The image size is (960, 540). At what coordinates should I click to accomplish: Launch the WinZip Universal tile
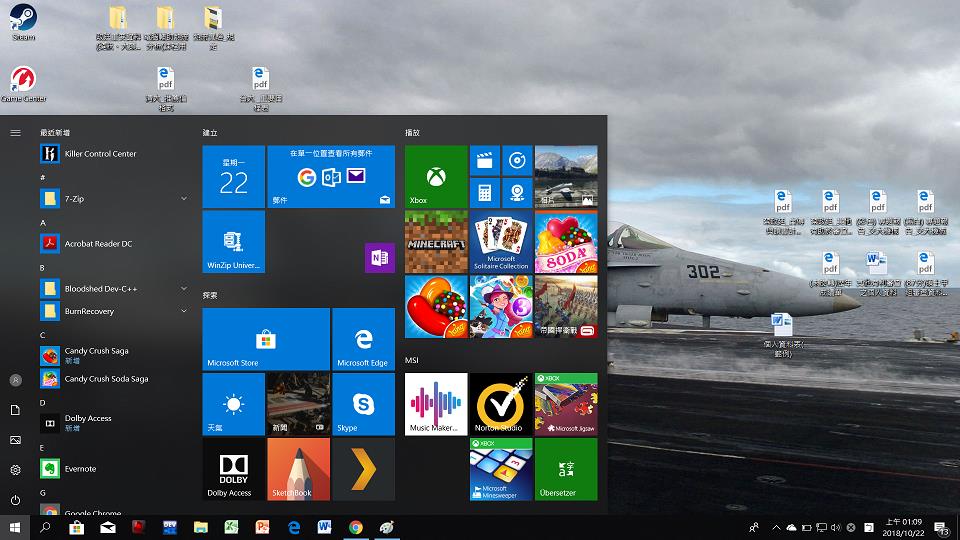pos(233,241)
